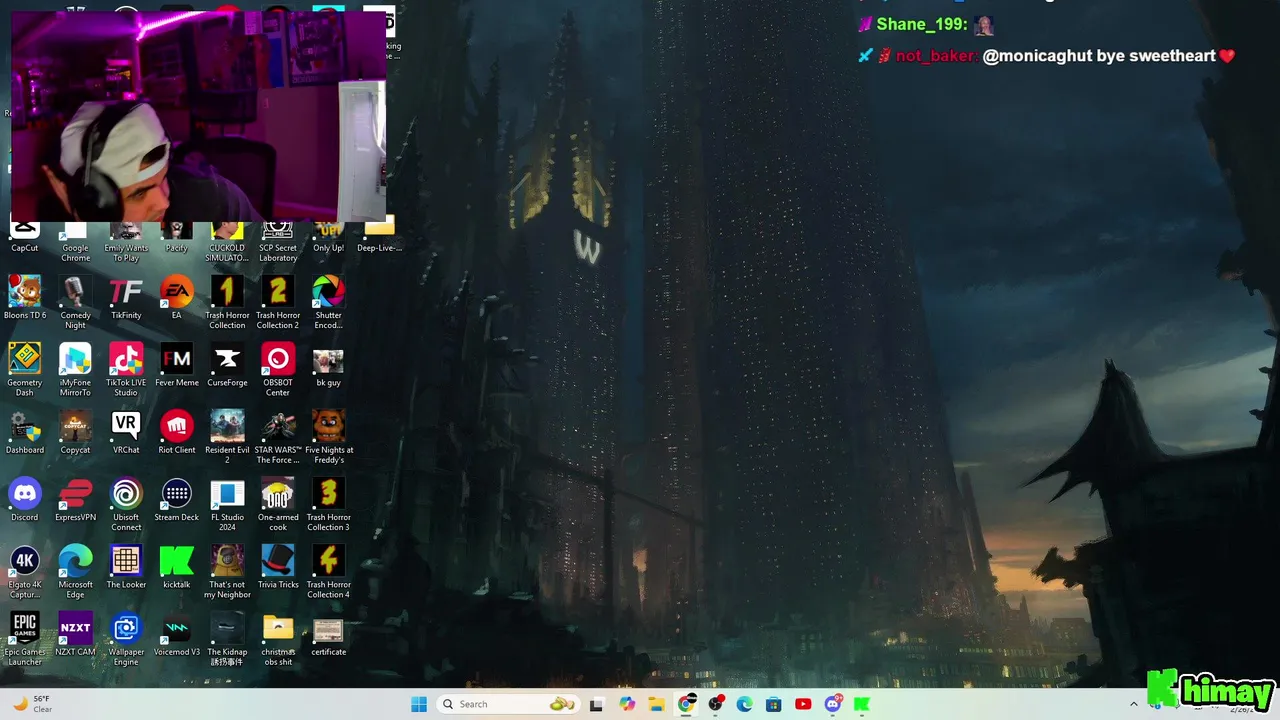Launch TikTok LIVE Studio from desktop
The width and height of the screenshot is (1280, 720).
[x=126, y=370]
